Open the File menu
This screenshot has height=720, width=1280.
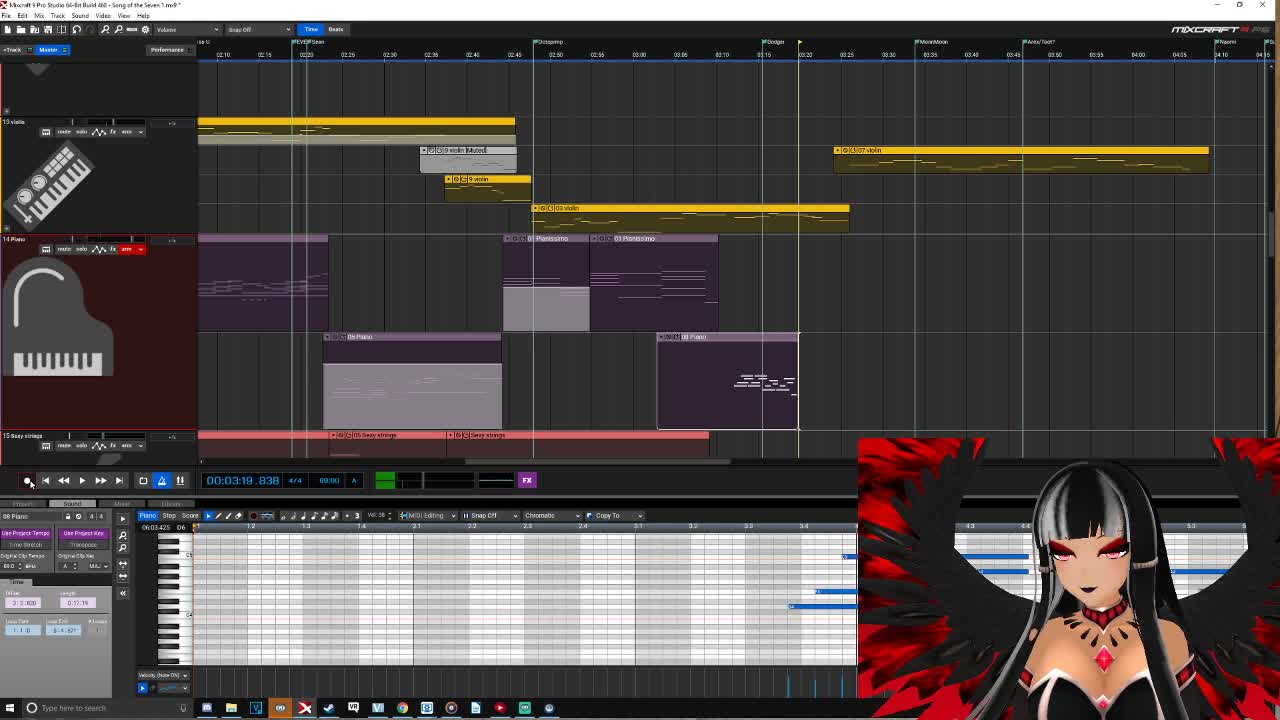[x=7, y=16]
